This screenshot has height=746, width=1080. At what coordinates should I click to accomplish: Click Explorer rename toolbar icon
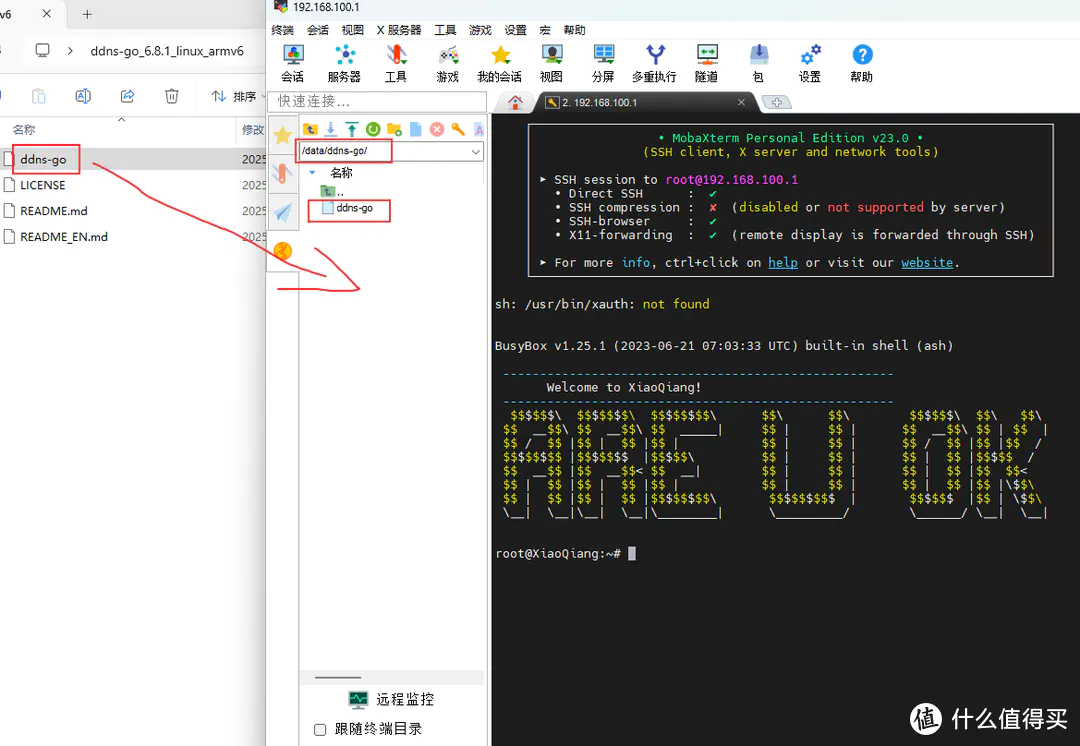pyautogui.click(x=83, y=96)
